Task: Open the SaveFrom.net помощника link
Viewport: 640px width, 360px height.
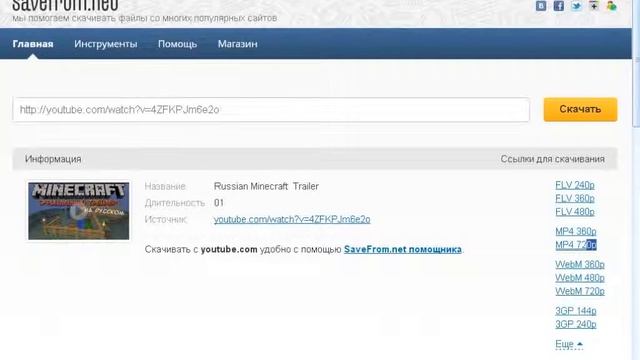Action: [x=402, y=249]
